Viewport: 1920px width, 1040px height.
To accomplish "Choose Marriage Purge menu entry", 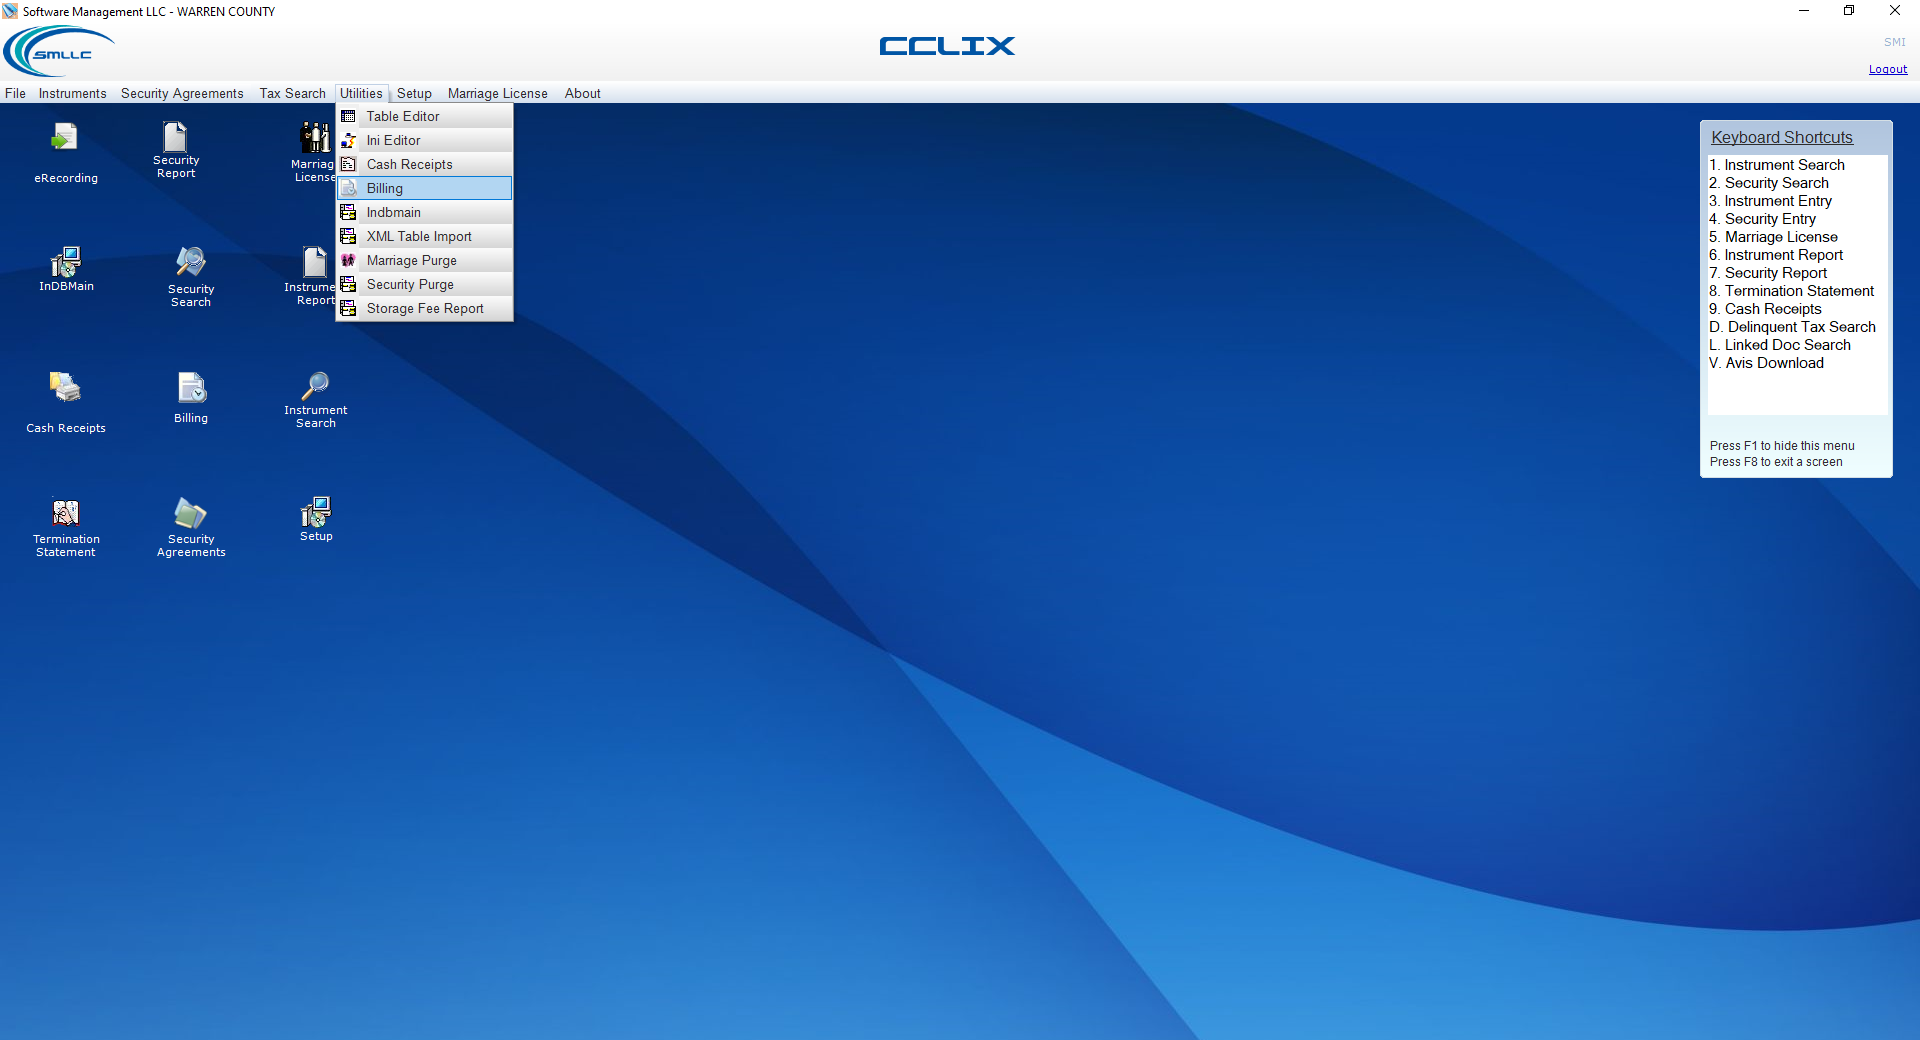I will pyautogui.click(x=425, y=260).
